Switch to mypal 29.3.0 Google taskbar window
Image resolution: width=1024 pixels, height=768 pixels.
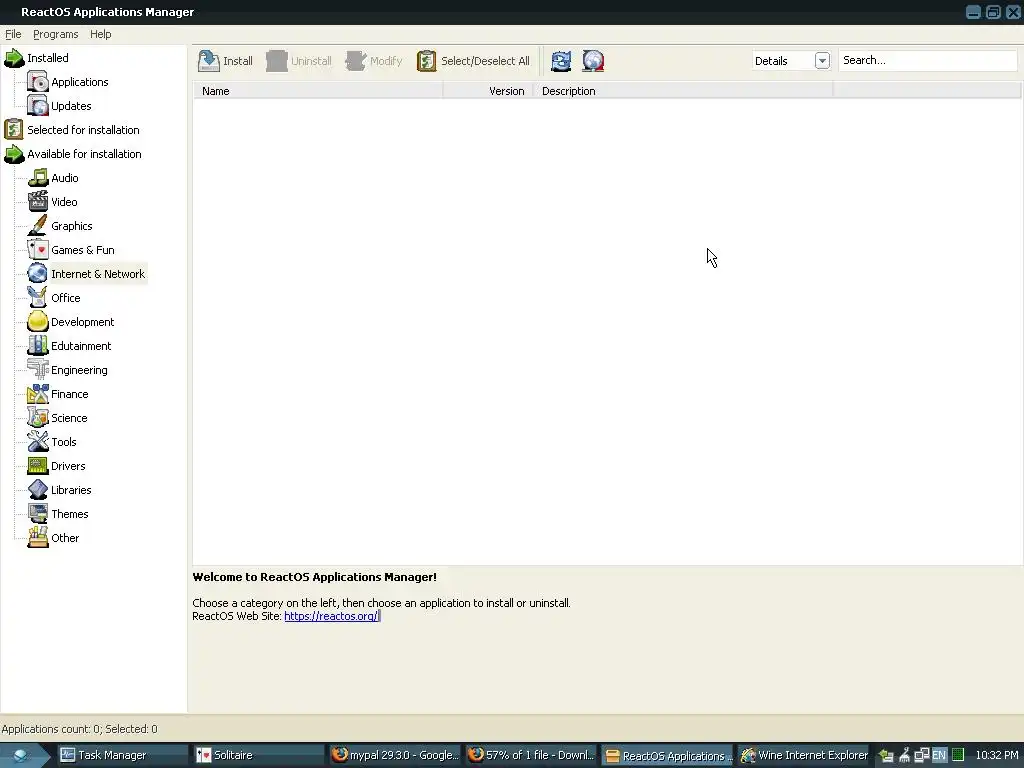tap(394, 755)
